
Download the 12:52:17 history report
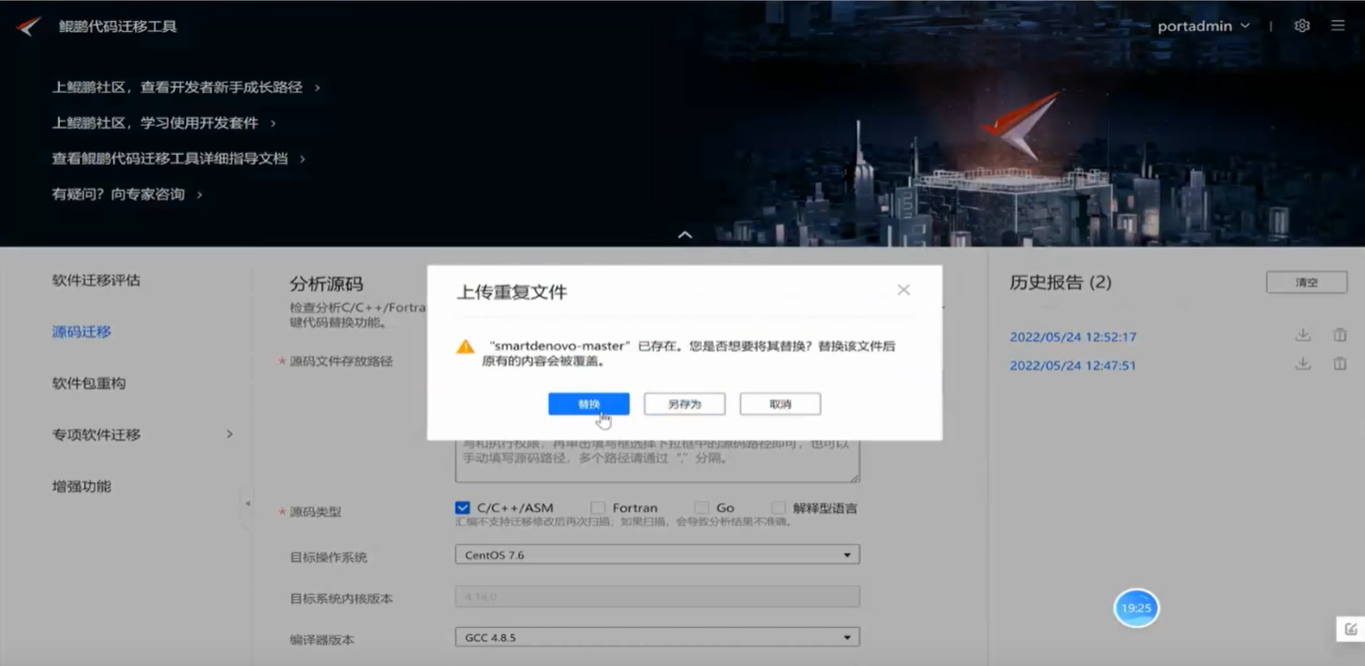point(1303,336)
